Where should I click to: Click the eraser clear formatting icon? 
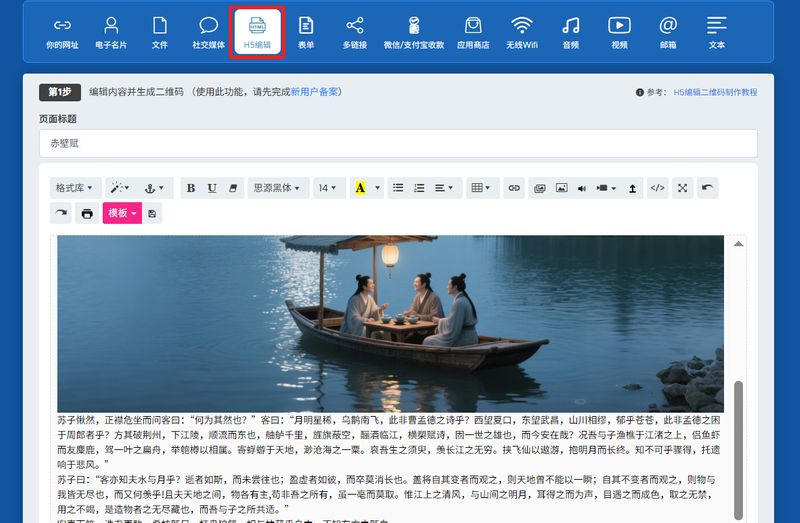coord(233,188)
